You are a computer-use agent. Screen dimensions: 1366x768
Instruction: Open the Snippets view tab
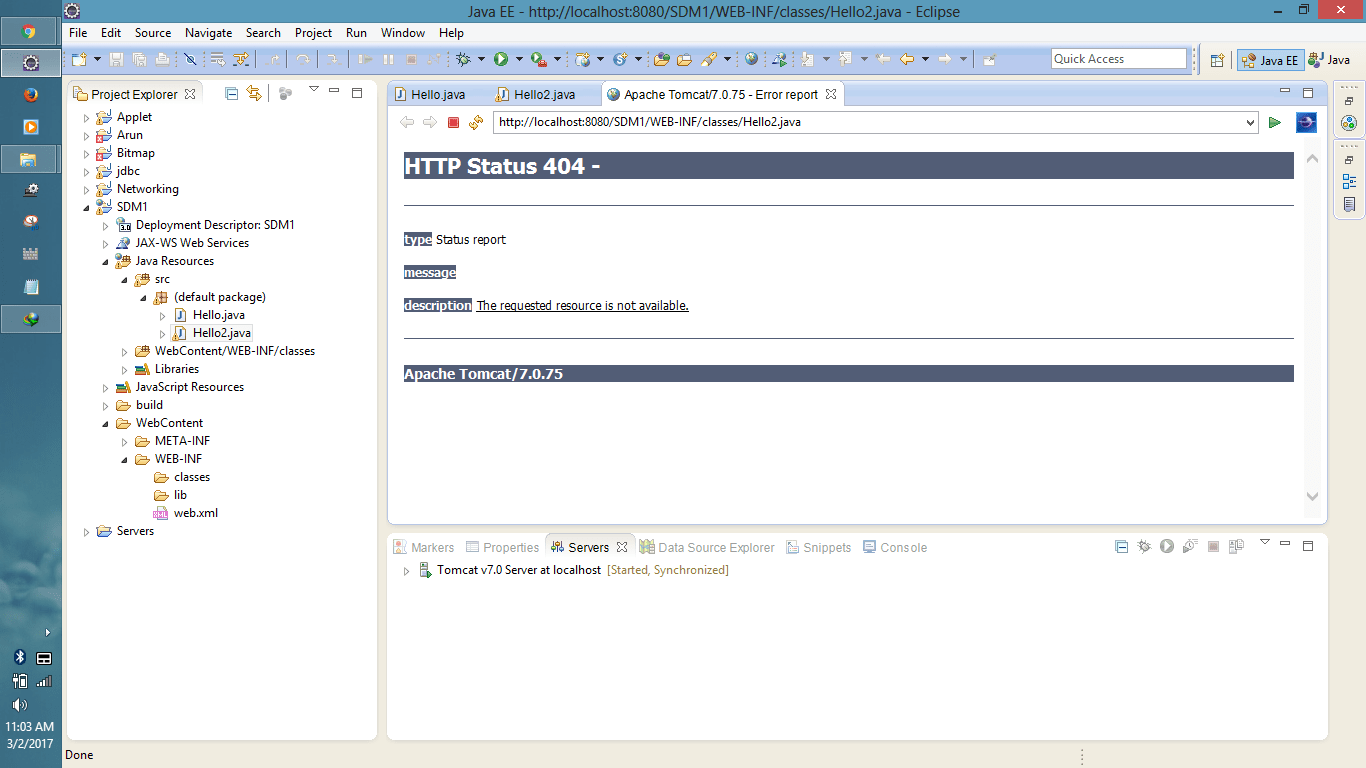[818, 547]
